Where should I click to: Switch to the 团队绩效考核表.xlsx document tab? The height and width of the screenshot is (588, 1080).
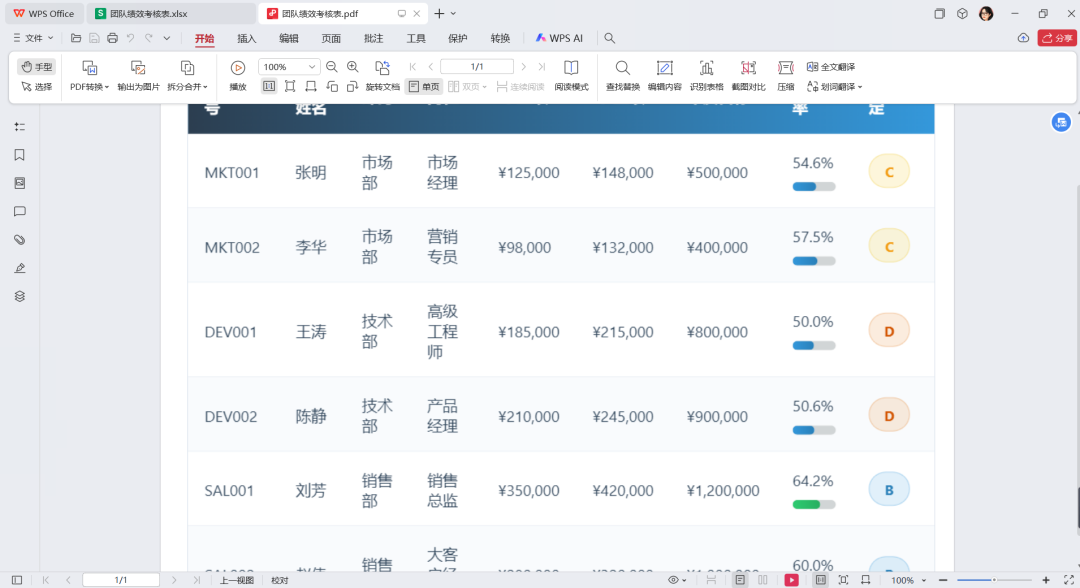[x=170, y=13]
